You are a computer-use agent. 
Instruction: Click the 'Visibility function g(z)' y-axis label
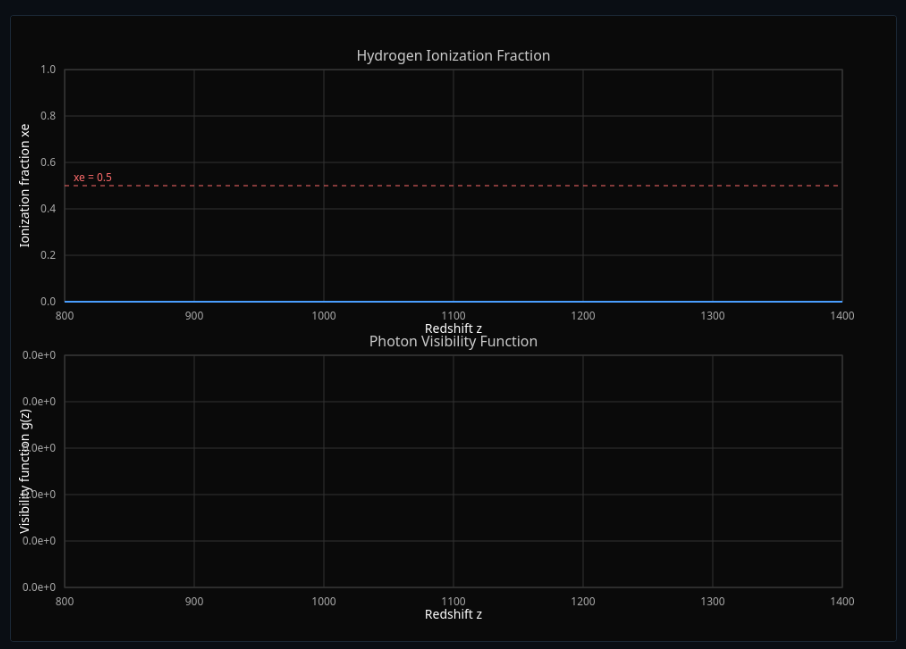(x=26, y=471)
